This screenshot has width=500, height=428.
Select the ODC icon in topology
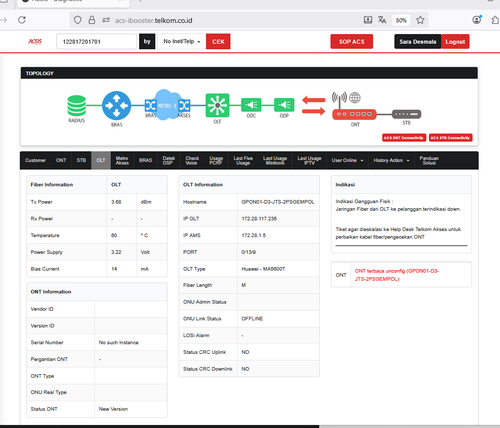click(251, 105)
